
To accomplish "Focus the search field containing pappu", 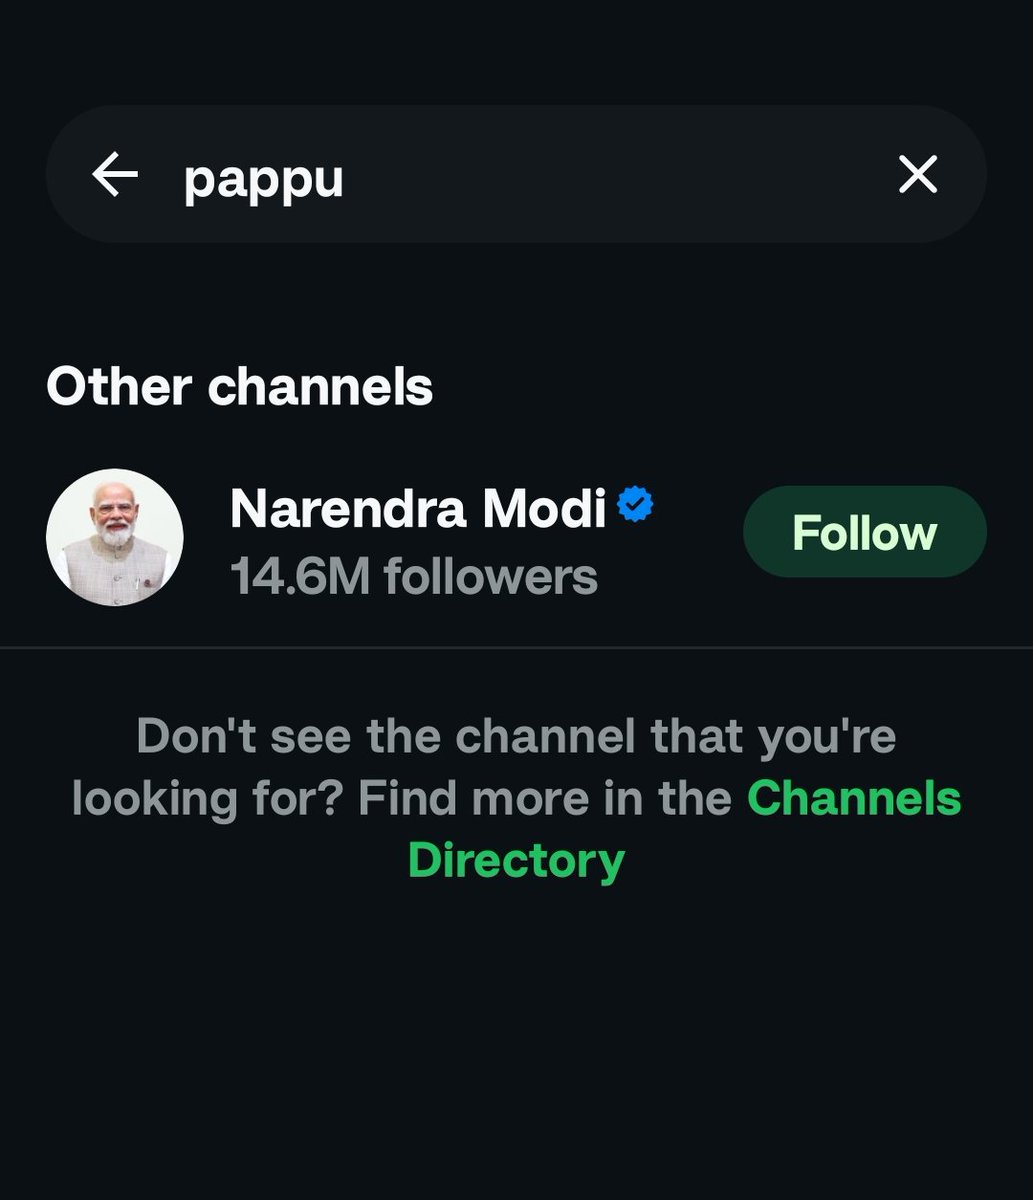I will pos(516,174).
